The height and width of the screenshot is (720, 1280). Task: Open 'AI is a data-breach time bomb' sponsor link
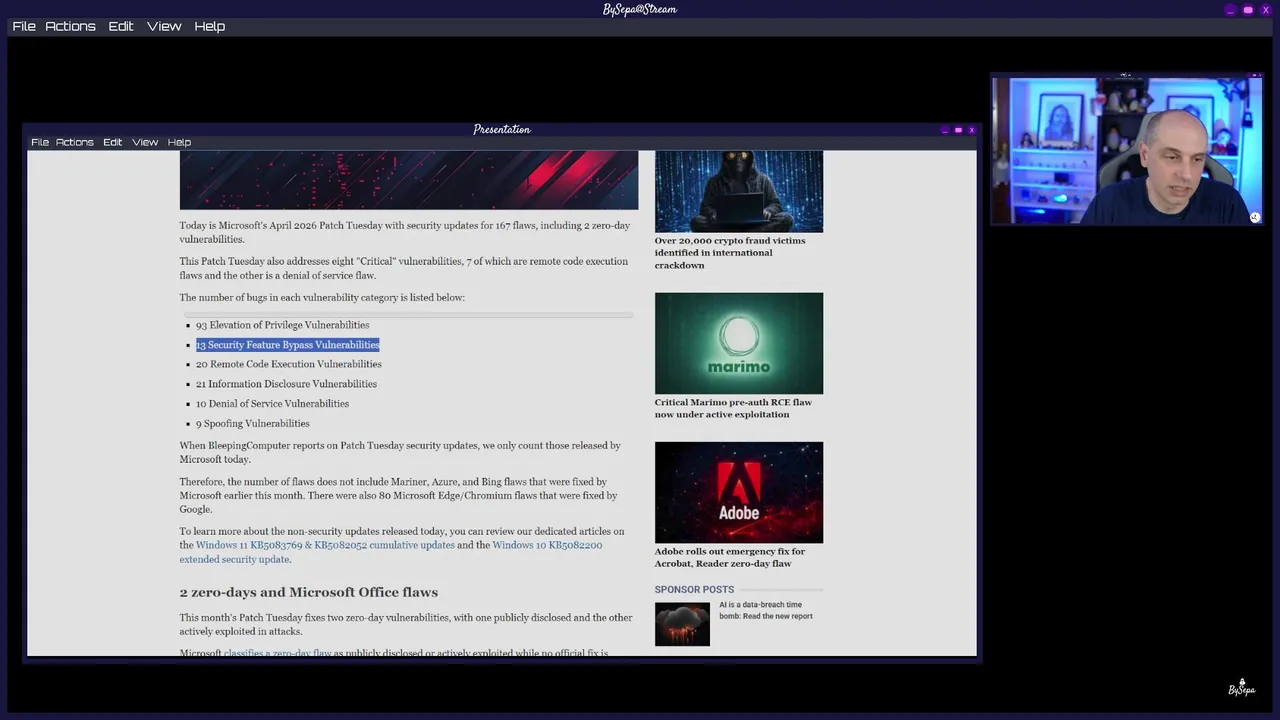click(x=766, y=610)
